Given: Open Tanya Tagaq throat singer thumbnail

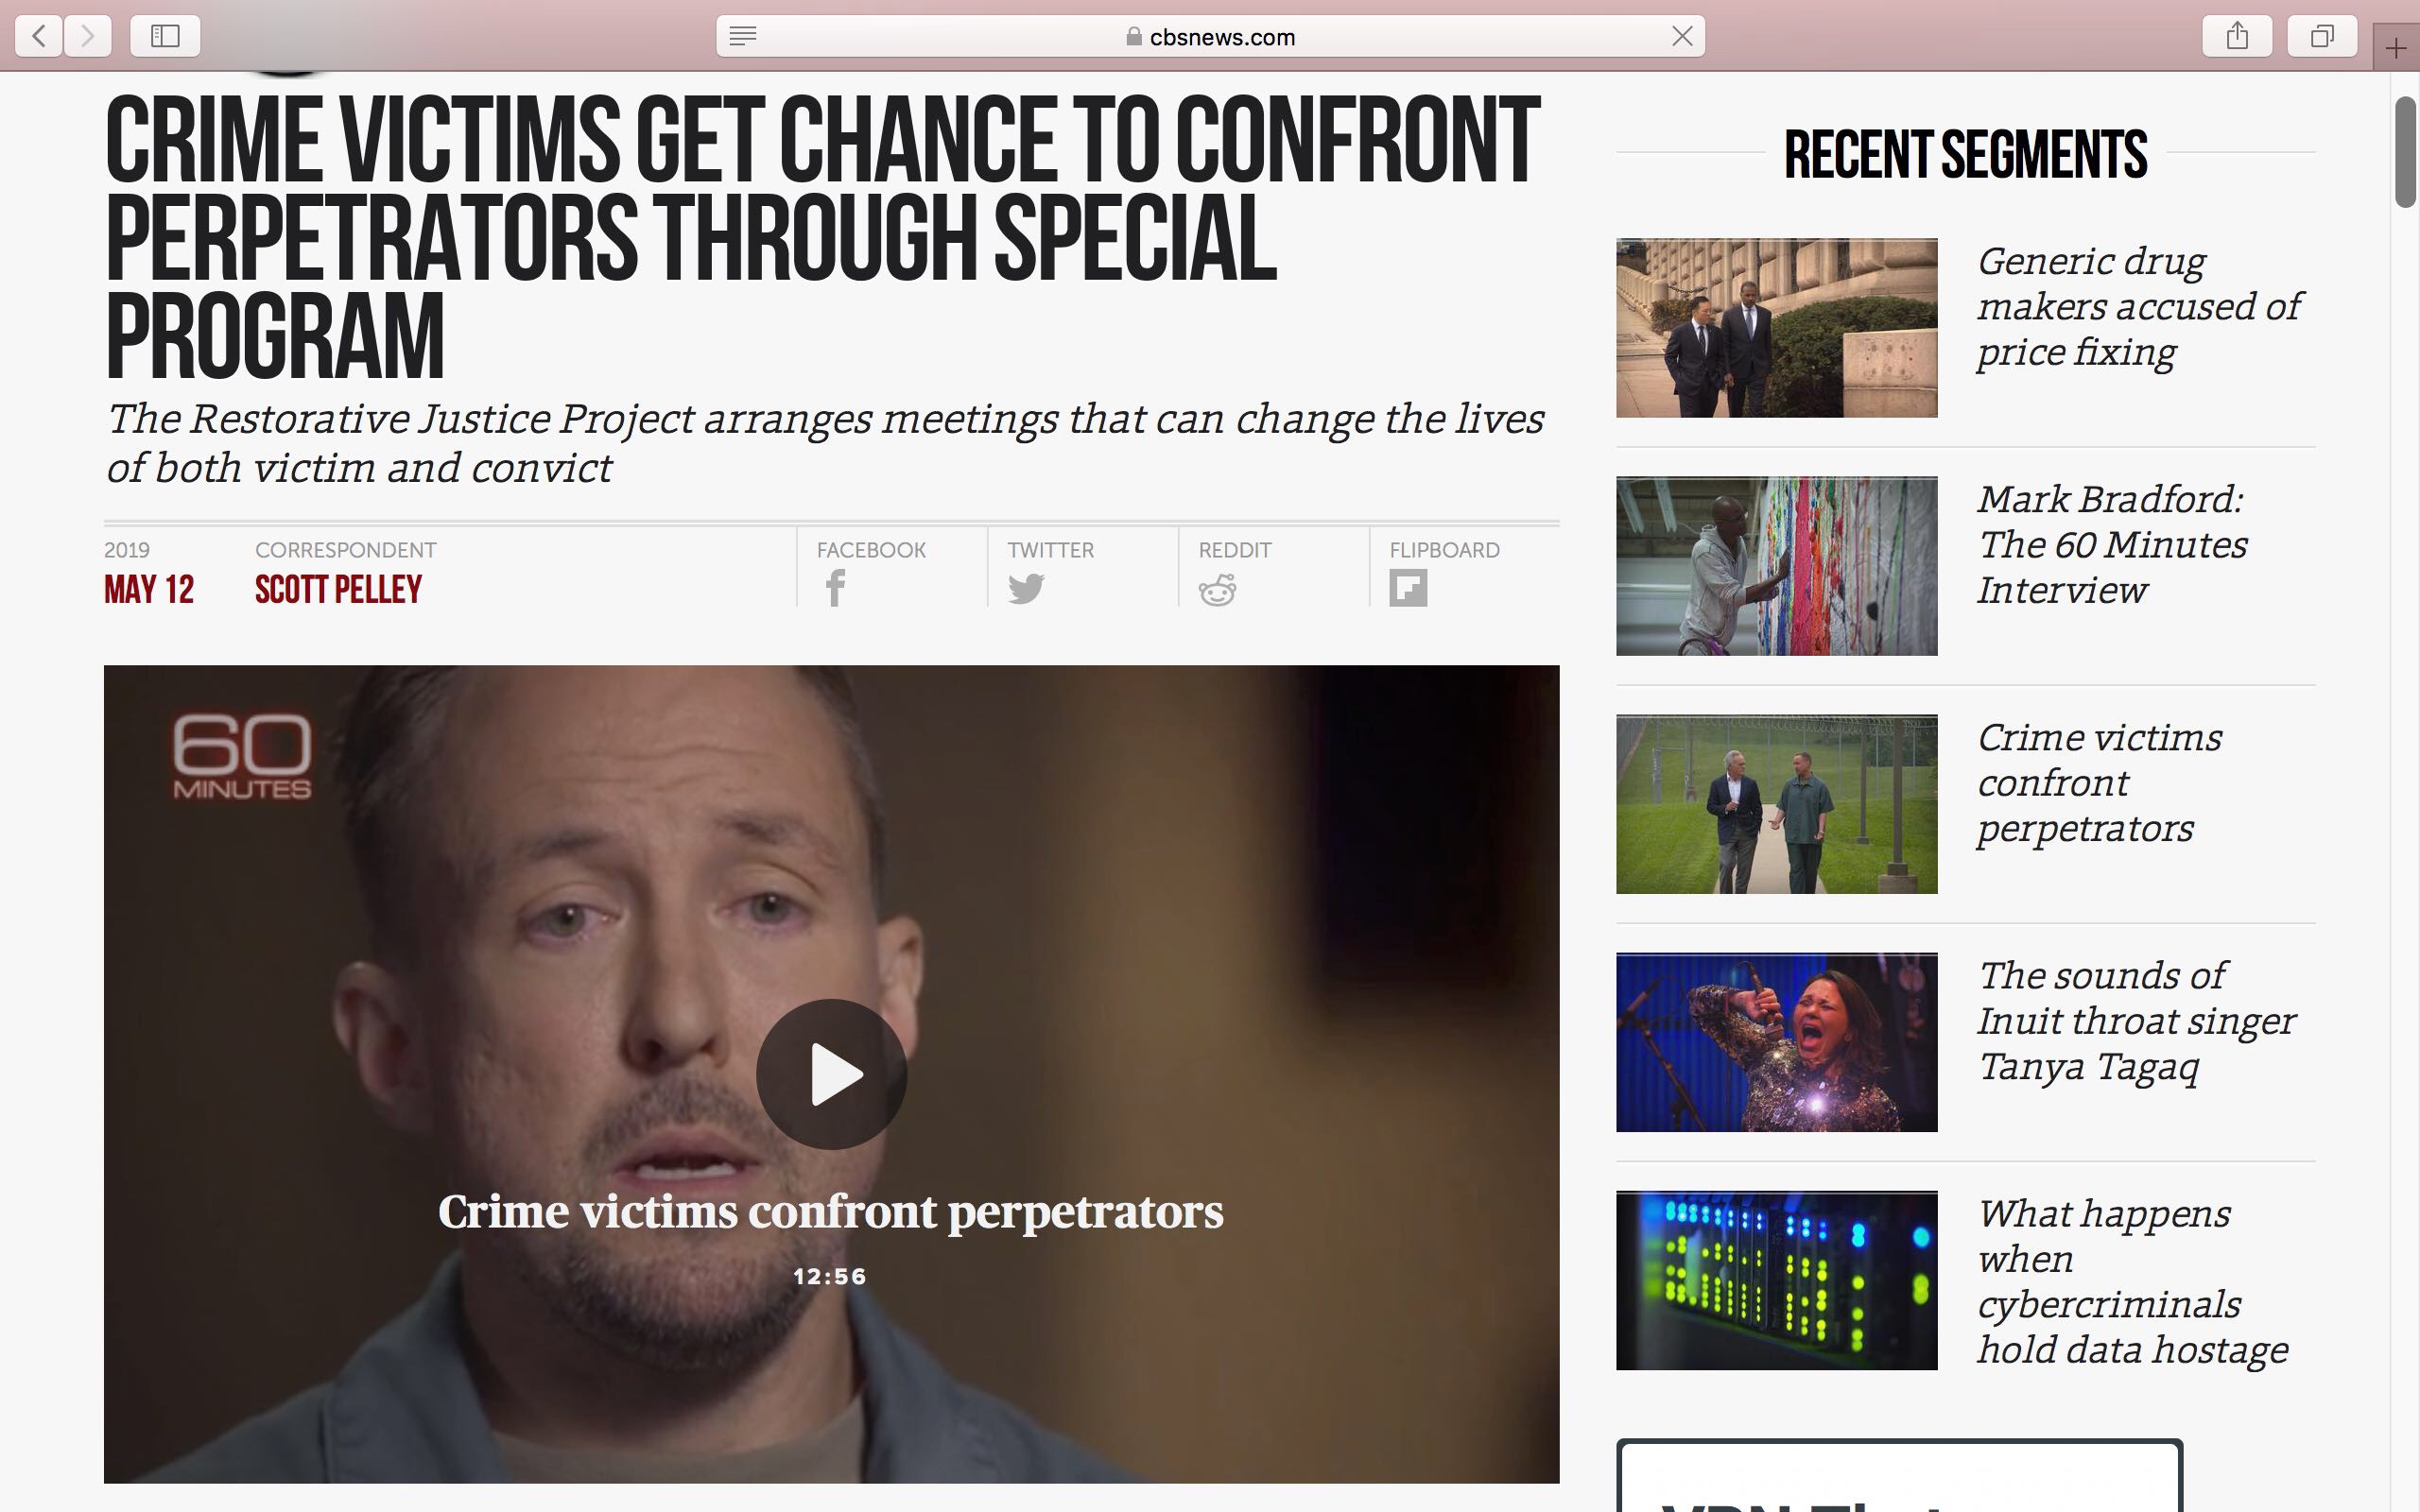Looking at the screenshot, I should pyautogui.click(x=1776, y=1042).
